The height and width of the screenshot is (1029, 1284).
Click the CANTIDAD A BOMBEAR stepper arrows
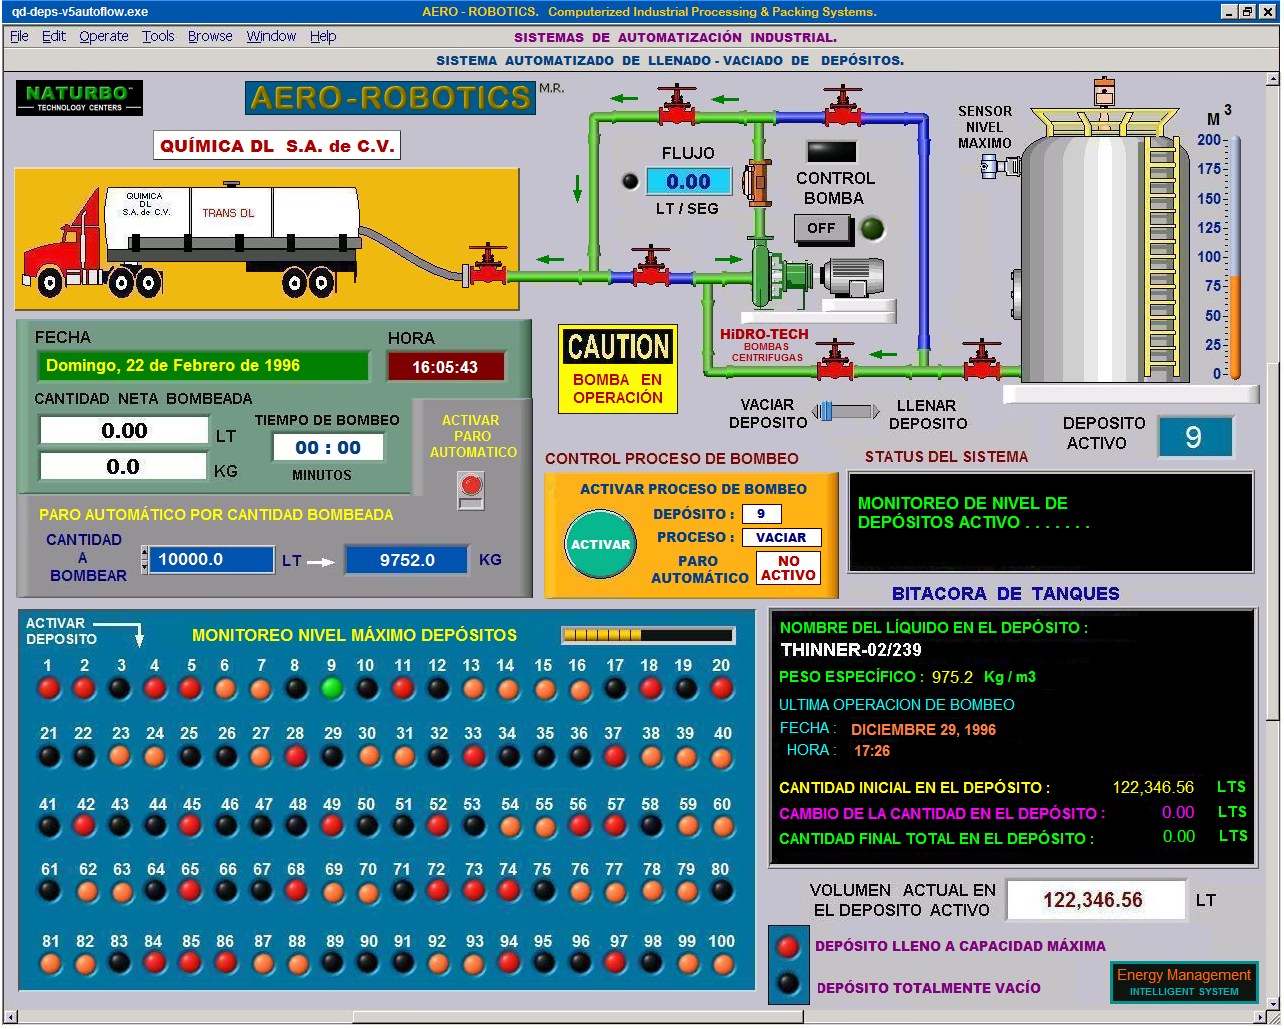pyautogui.click(x=145, y=560)
